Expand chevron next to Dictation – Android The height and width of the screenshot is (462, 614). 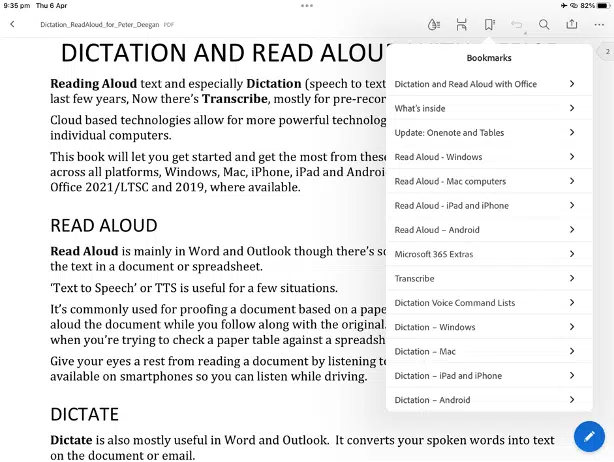pyautogui.click(x=572, y=399)
